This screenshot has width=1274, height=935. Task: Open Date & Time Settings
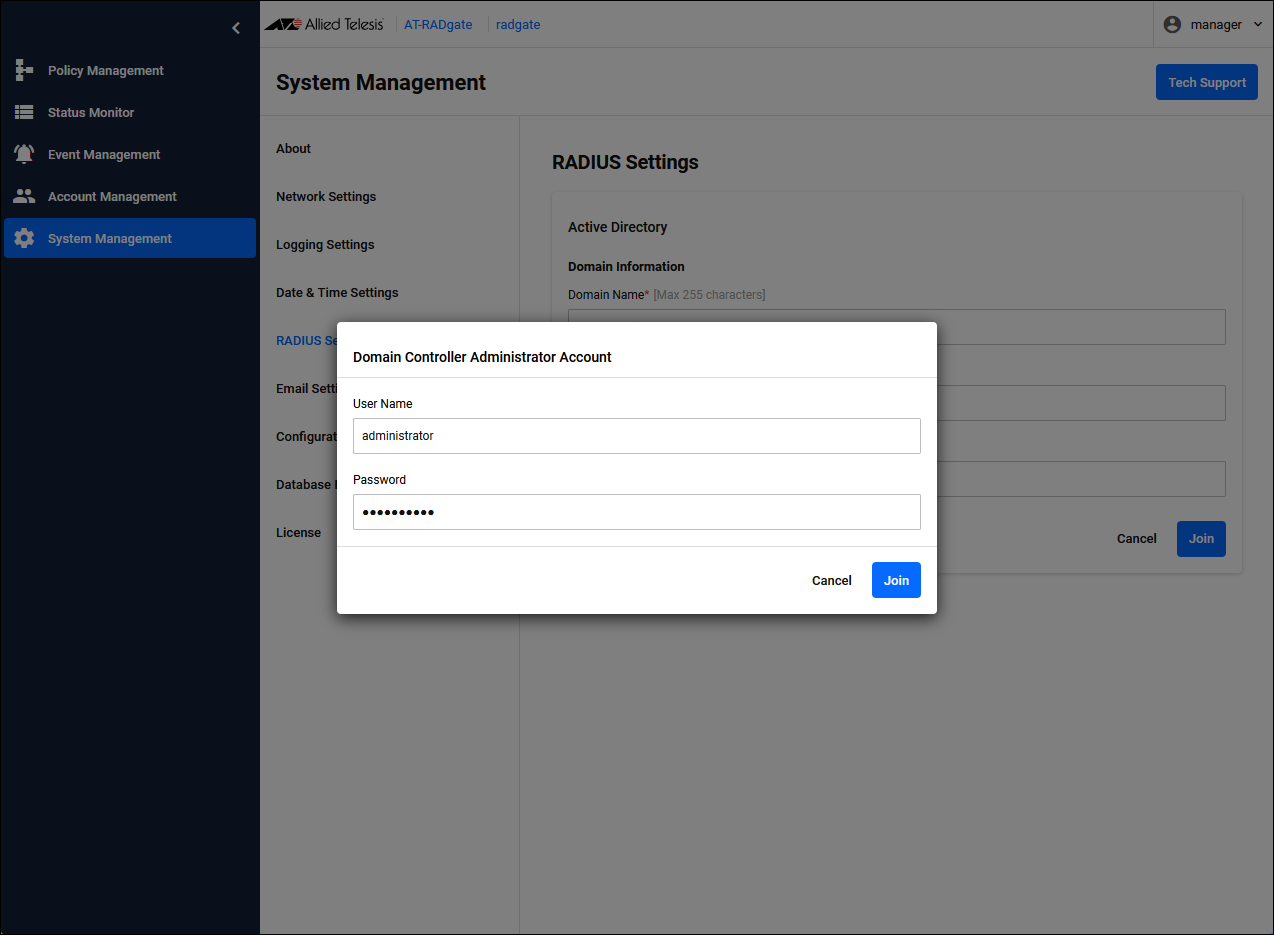tap(337, 293)
